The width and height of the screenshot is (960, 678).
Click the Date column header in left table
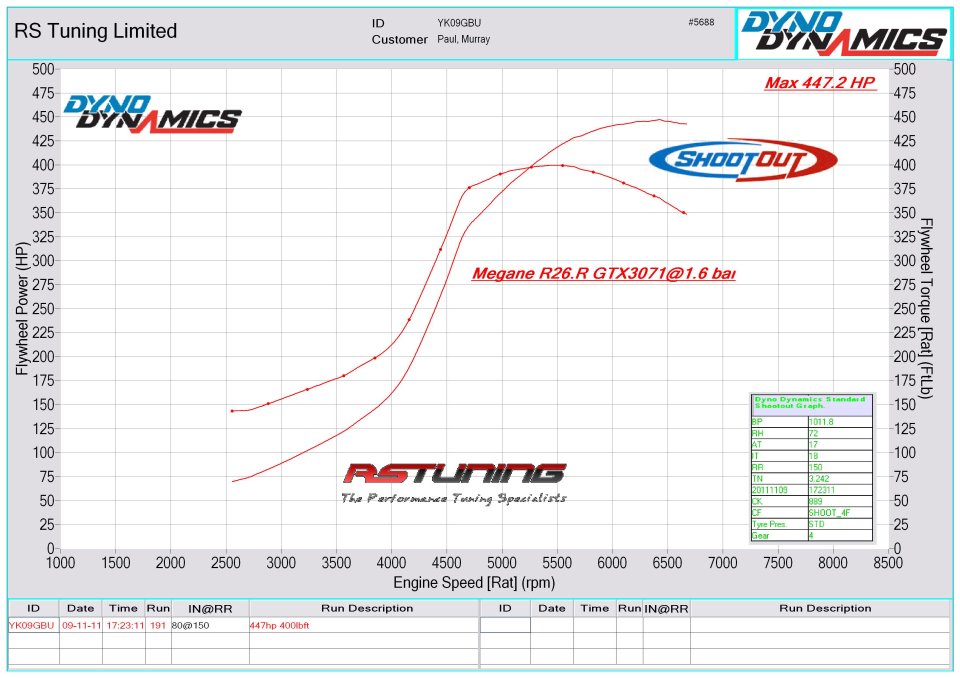(80, 608)
